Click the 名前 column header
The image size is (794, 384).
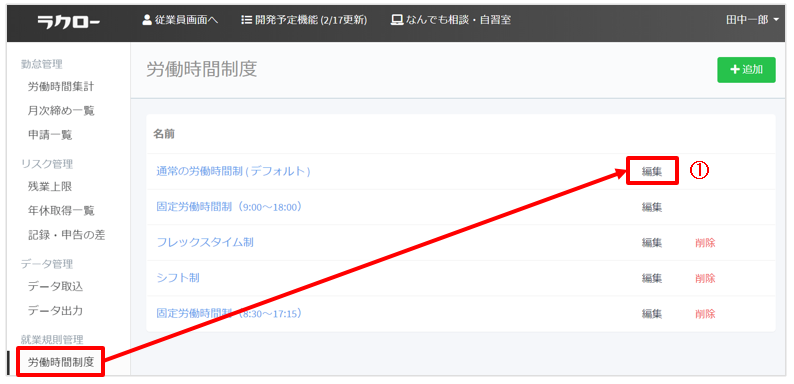pos(164,134)
